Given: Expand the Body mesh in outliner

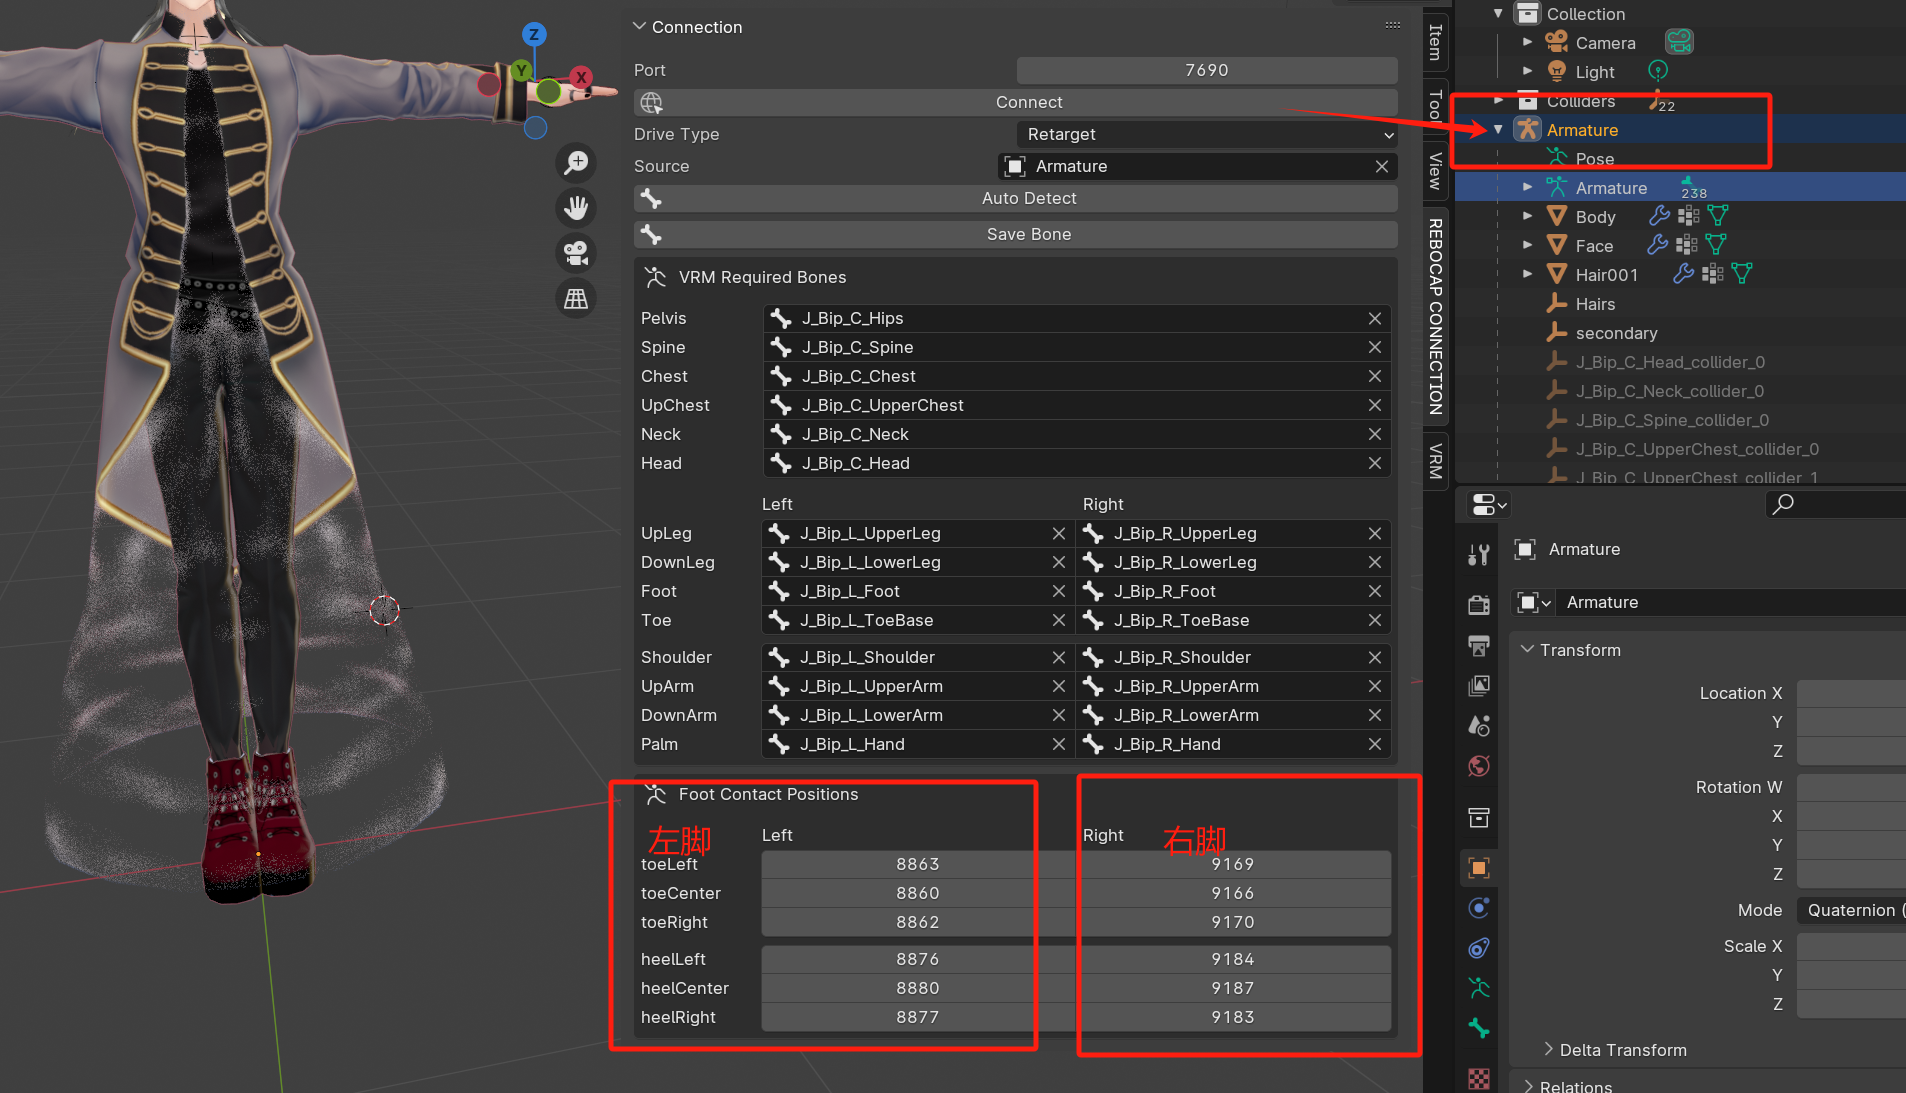Looking at the screenshot, I should coord(1527,216).
